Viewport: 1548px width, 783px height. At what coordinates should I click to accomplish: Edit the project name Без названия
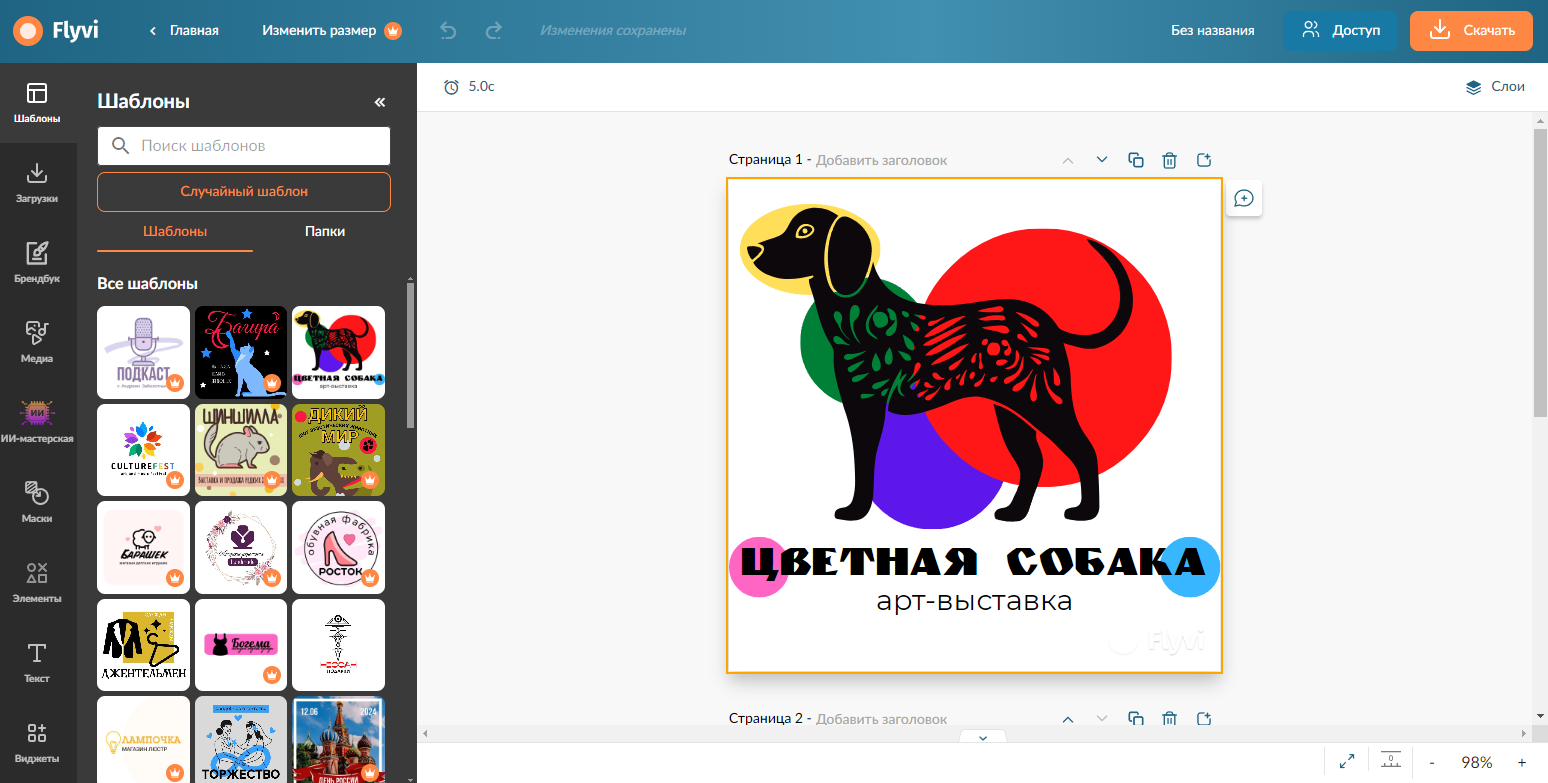pos(1213,31)
